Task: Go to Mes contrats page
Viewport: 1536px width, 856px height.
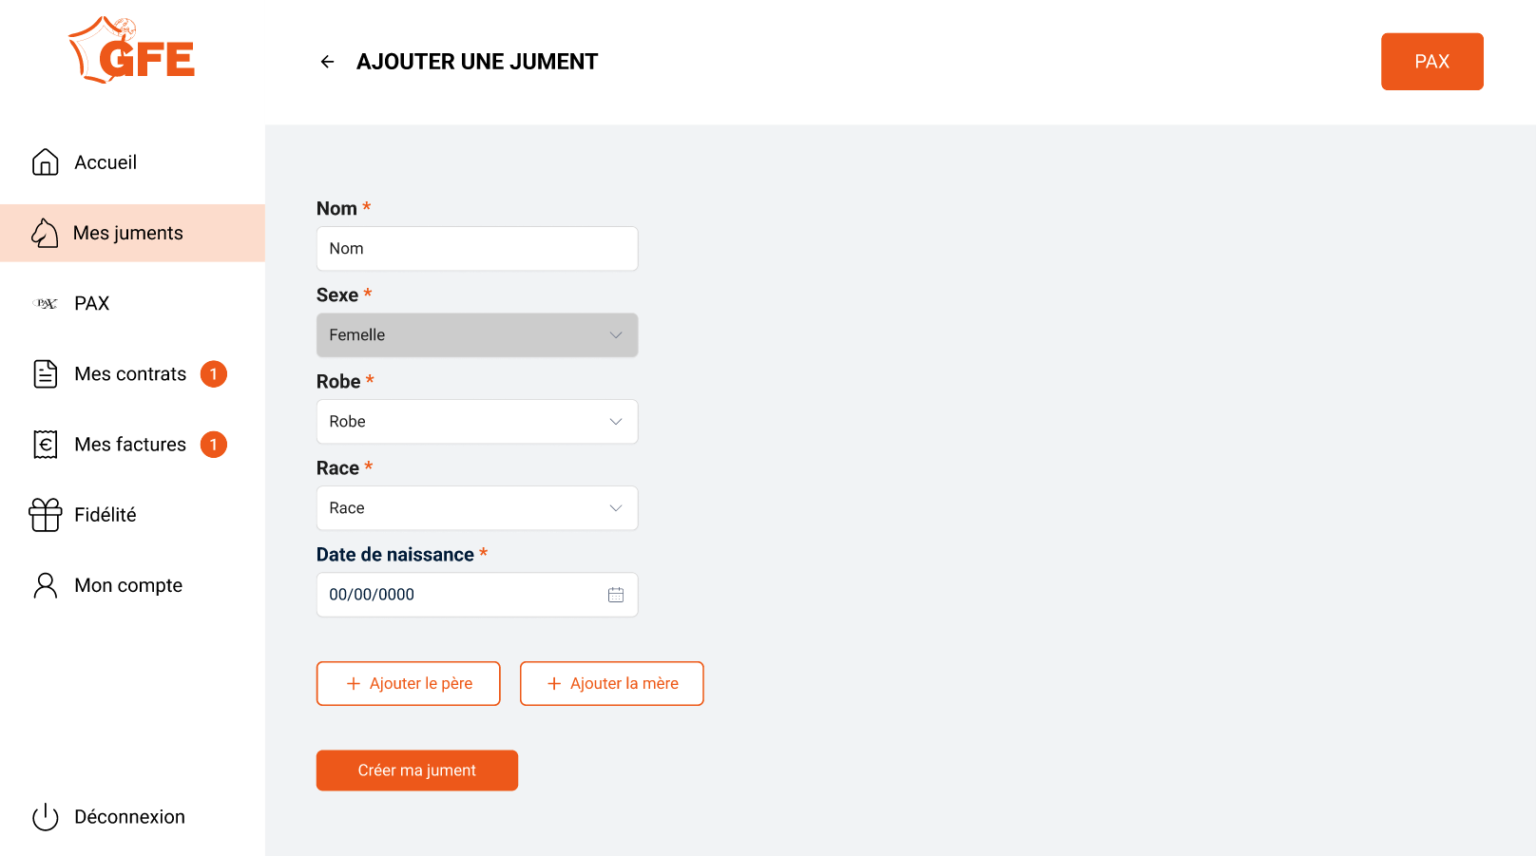Action: [130, 374]
